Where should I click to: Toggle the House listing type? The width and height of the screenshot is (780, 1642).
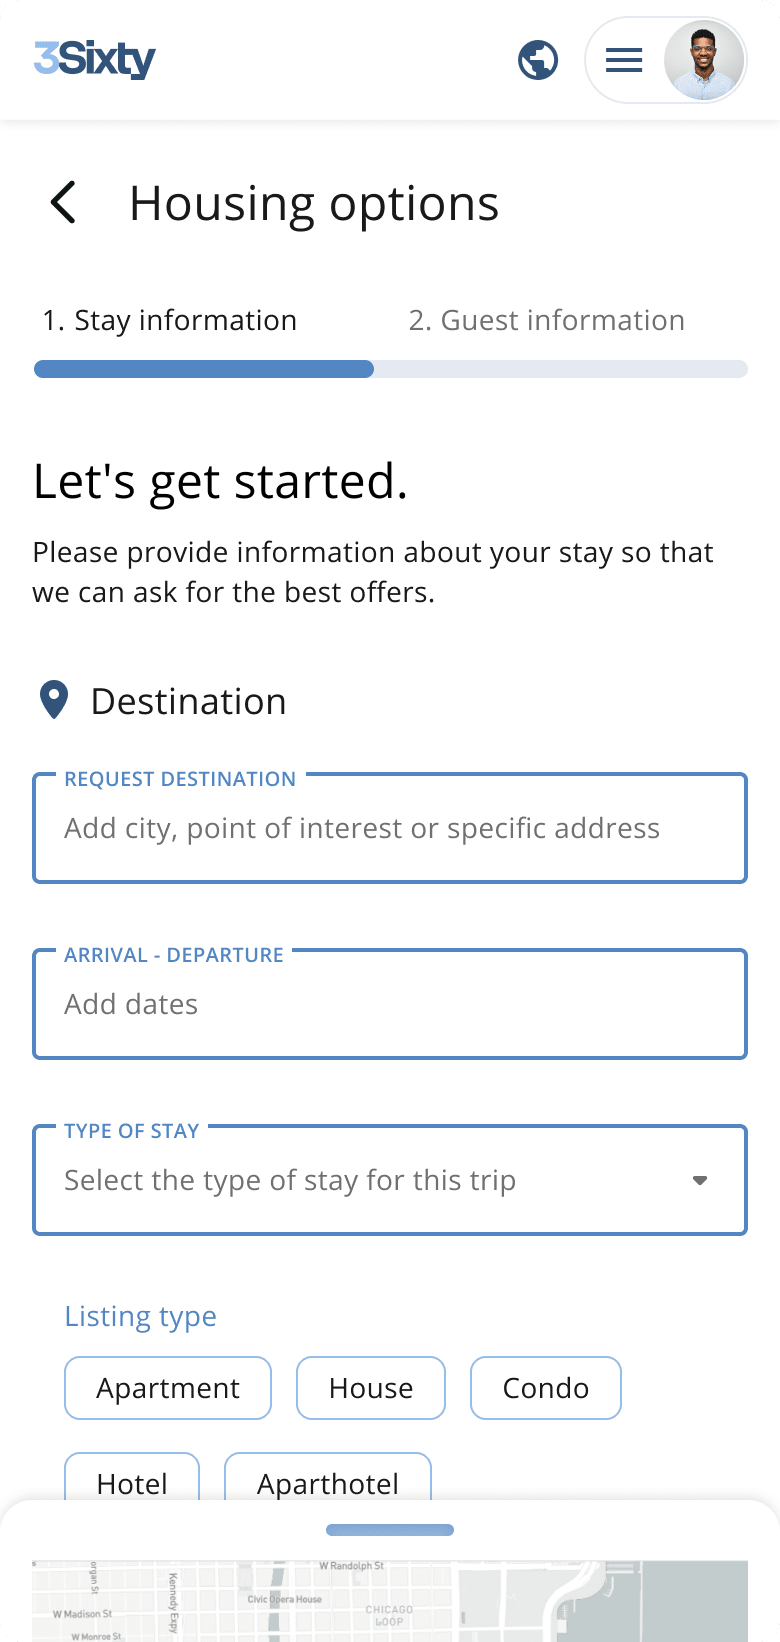pyautogui.click(x=371, y=1388)
